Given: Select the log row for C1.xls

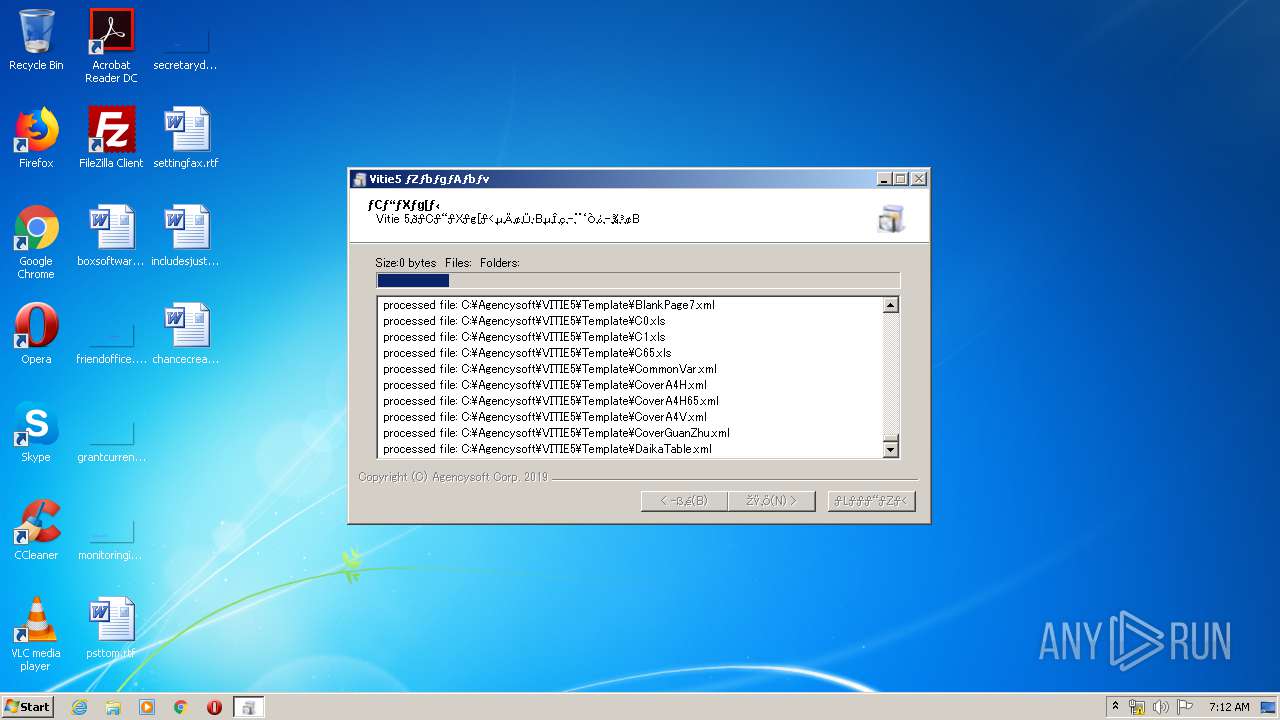Looking at the screenshot, I should (x=630, y=337).
